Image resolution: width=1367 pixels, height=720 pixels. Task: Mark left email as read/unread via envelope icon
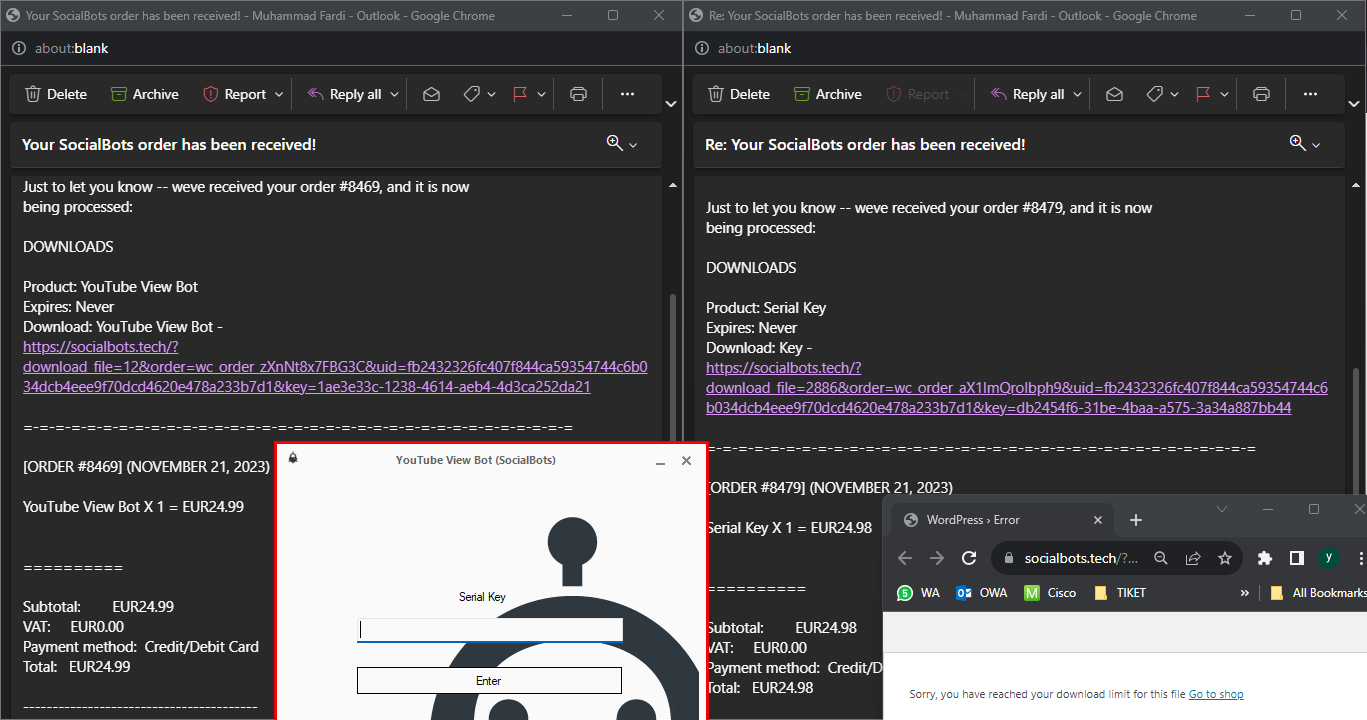[x=431, y=94]
